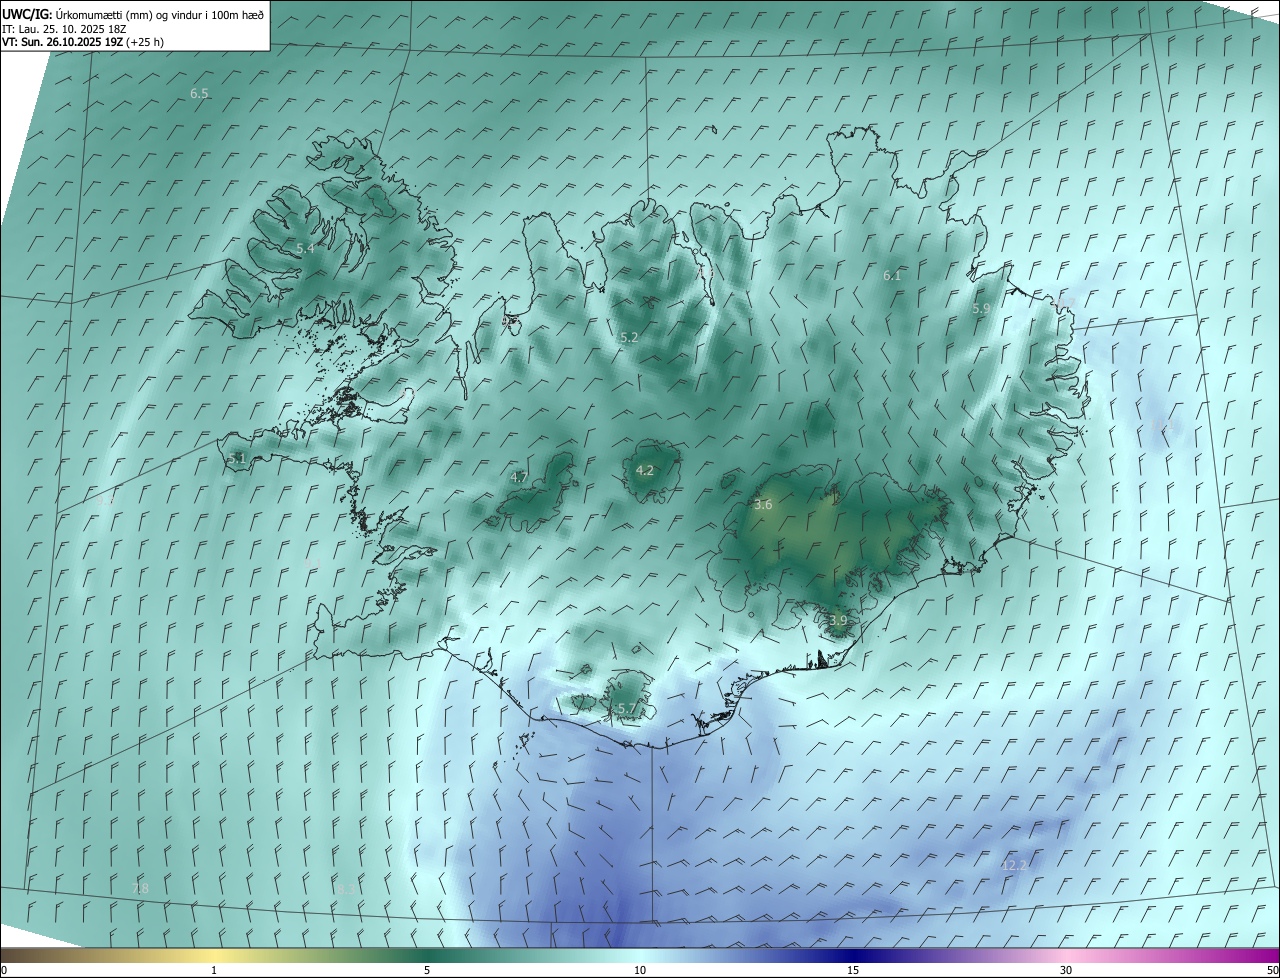Viewport: 1280px width, 978px height.
Task: Click the 50 tick on the color scale
Action: 1272,970
